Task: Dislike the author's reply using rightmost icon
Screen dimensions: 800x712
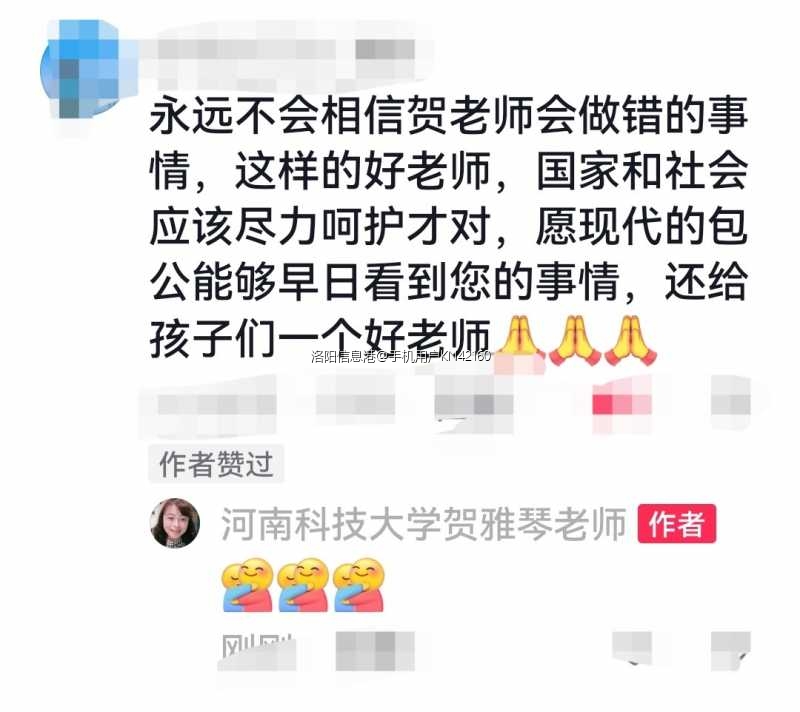Action: [x=731, y=649]
